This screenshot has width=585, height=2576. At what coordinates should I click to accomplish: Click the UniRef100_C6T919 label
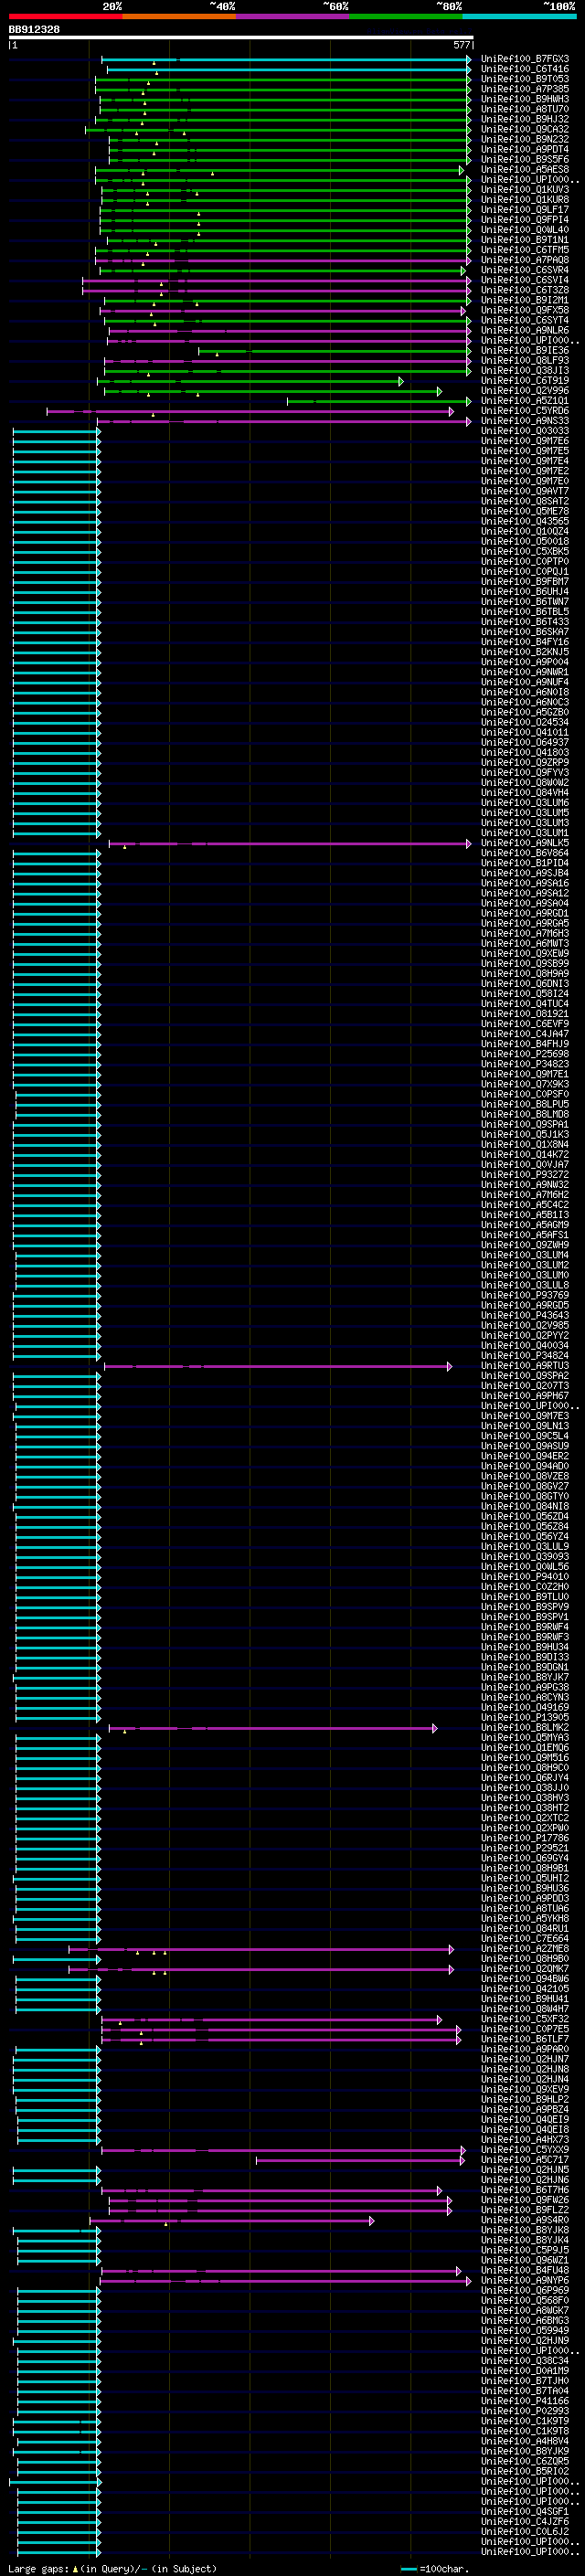tap(525, 381)
